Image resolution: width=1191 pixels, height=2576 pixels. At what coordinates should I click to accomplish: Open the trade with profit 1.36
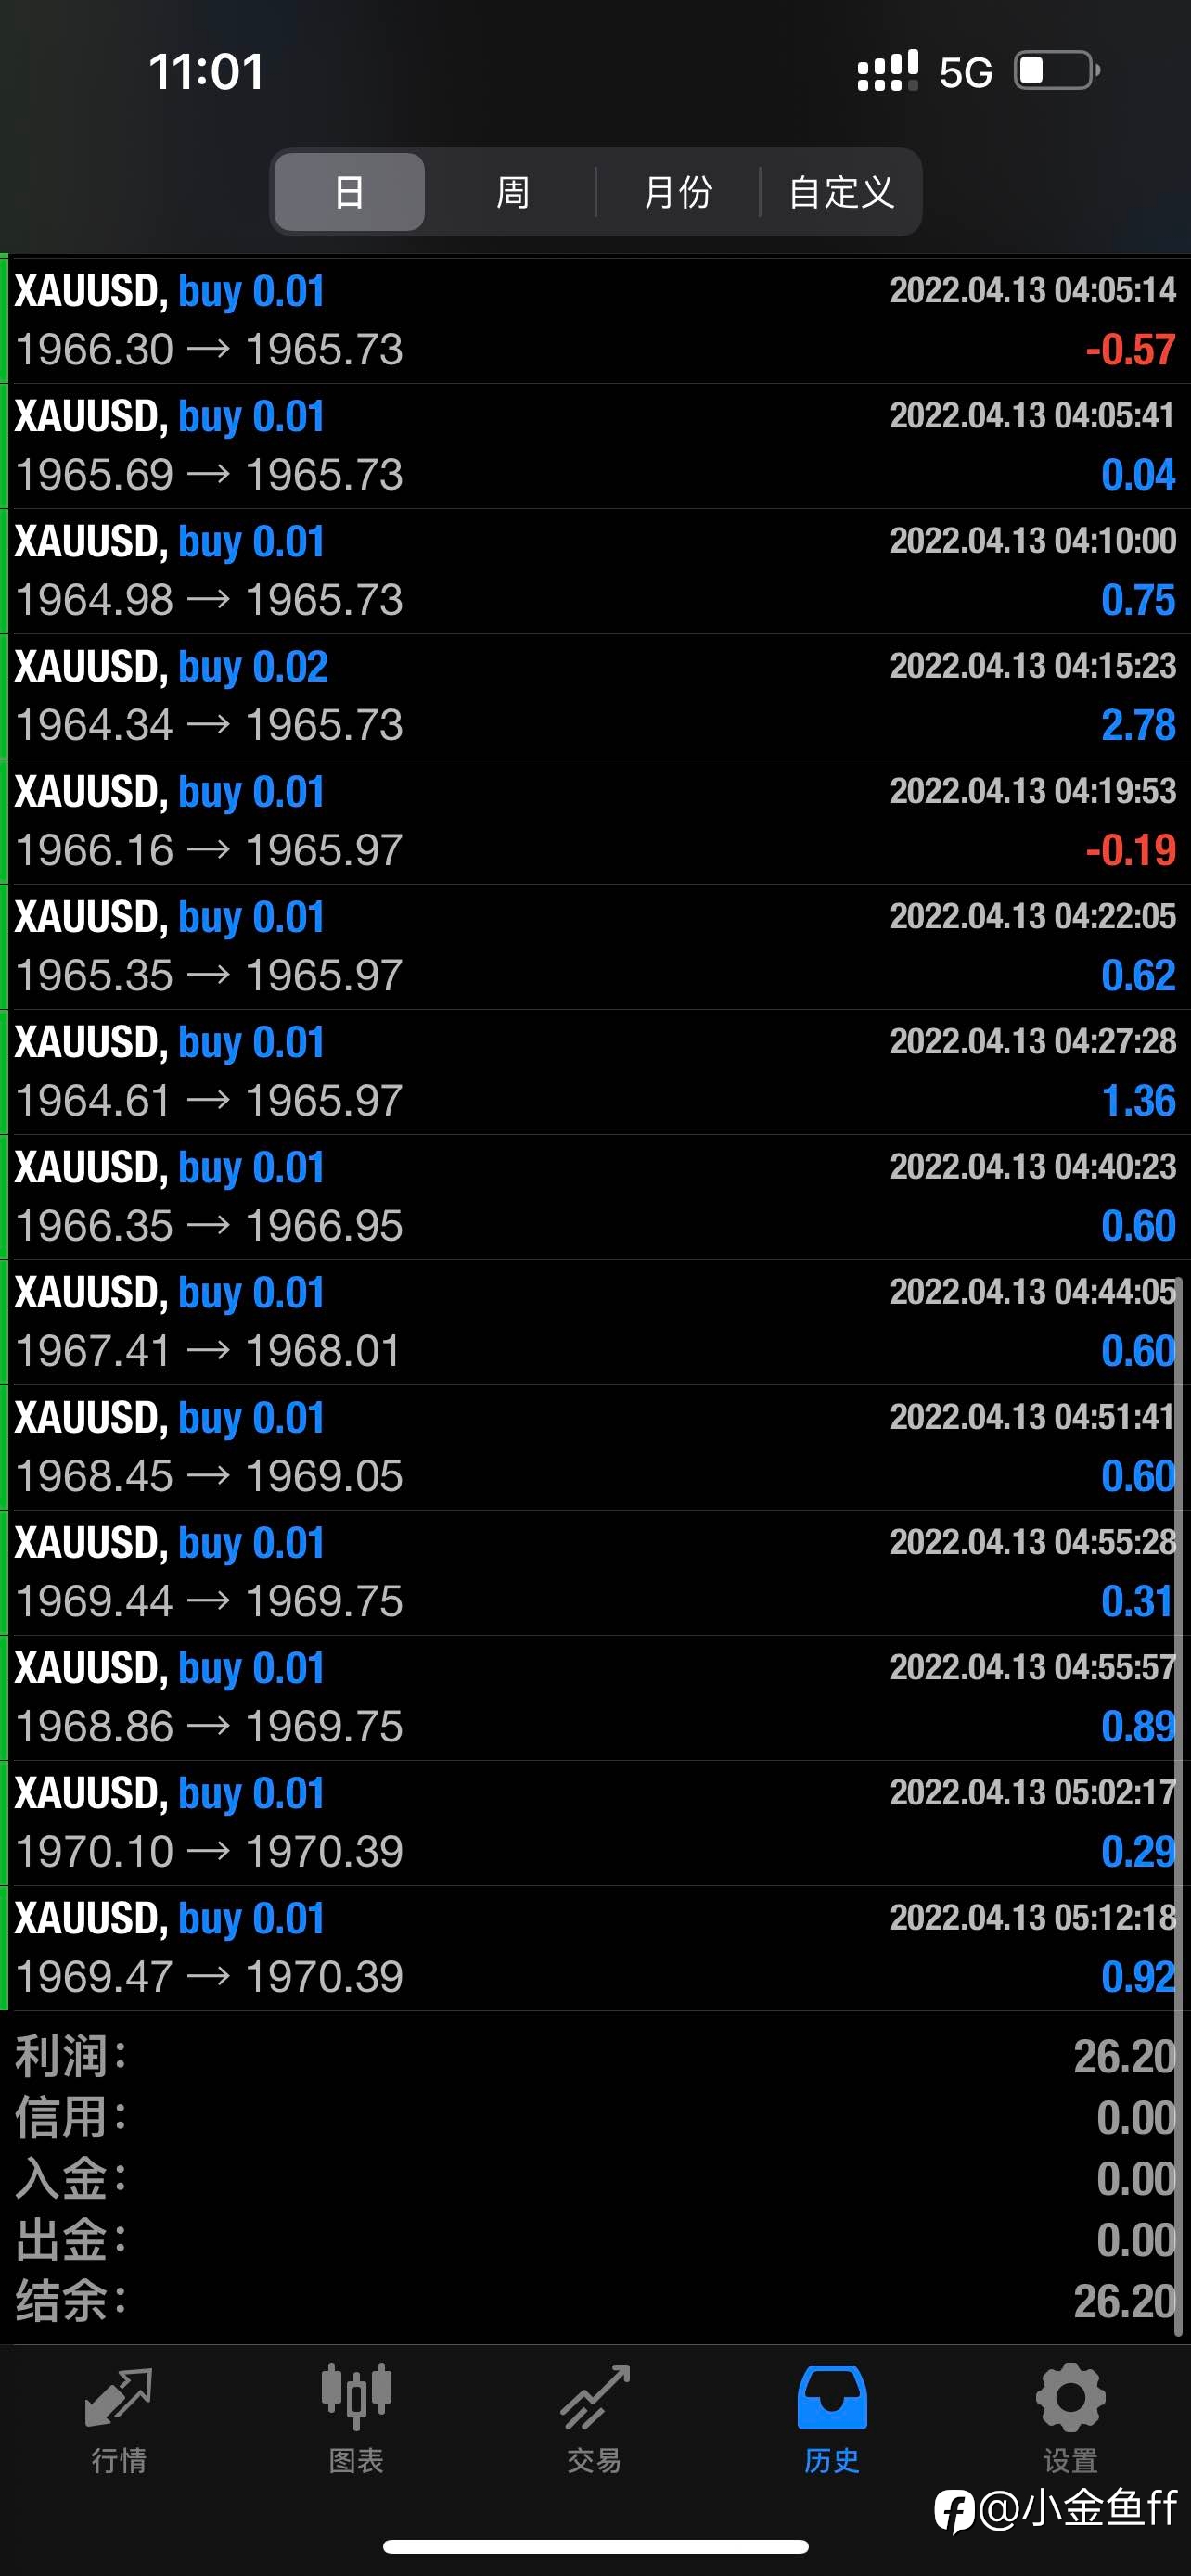(x=595, y=1072)
